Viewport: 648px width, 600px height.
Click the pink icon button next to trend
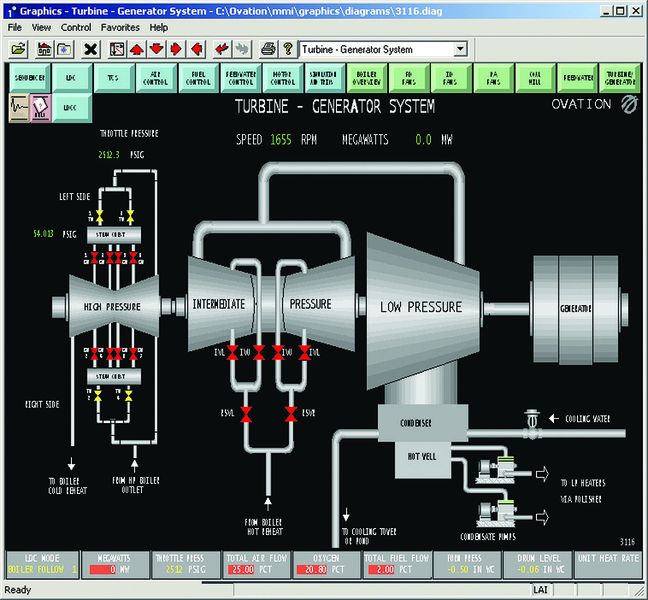tap(41, 108)
